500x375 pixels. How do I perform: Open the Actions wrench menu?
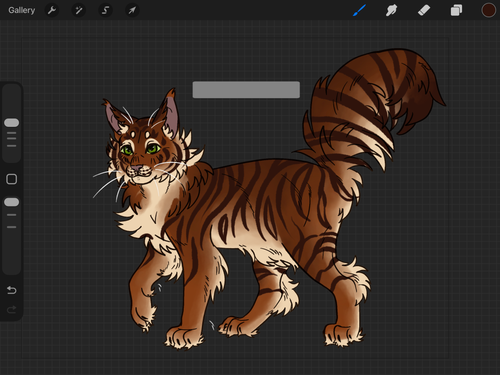(x=52, y=10)
